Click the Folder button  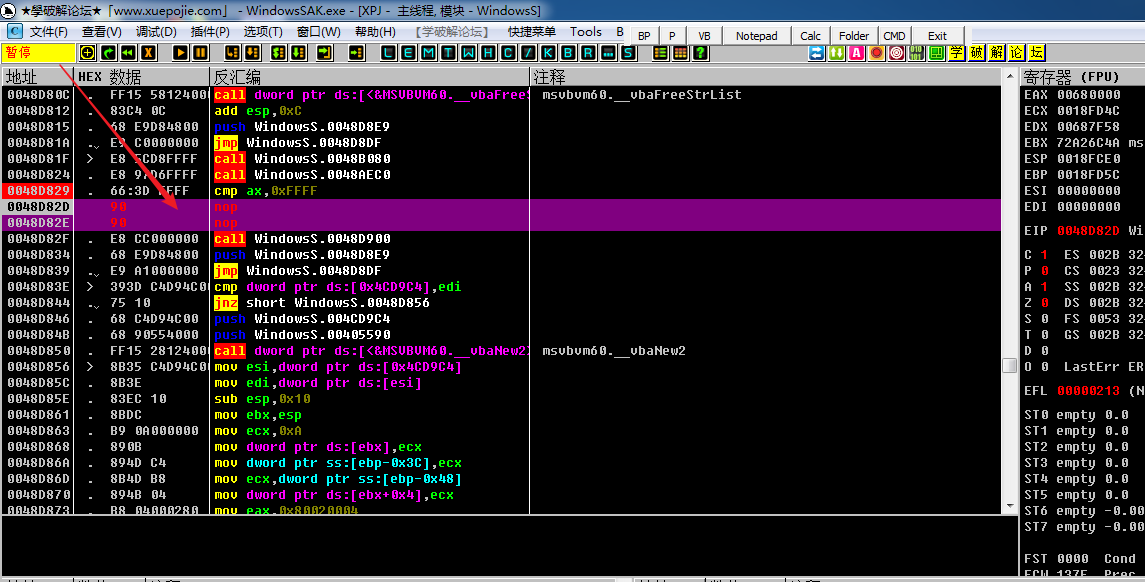click(854, 36)
